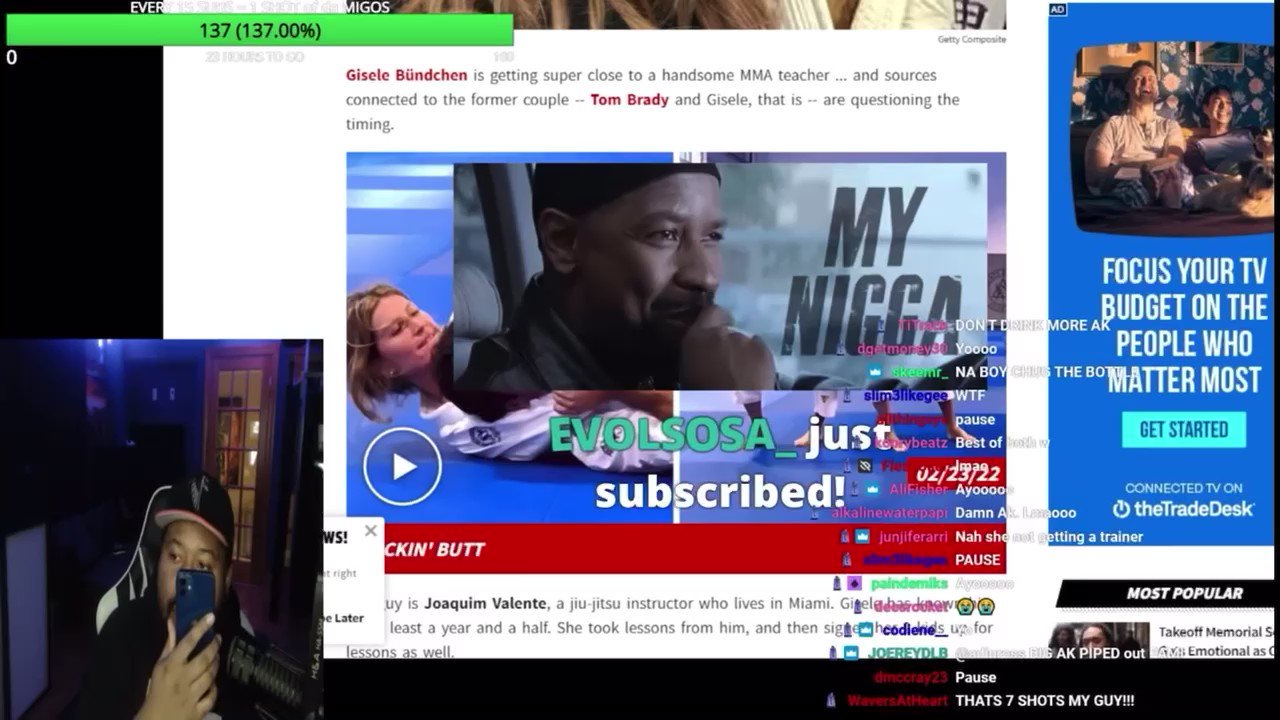The image size is (1280, 720).
Task: Click the 'EVOLSOSA_ just subscribed!' alert
Action: coord(720,463)
